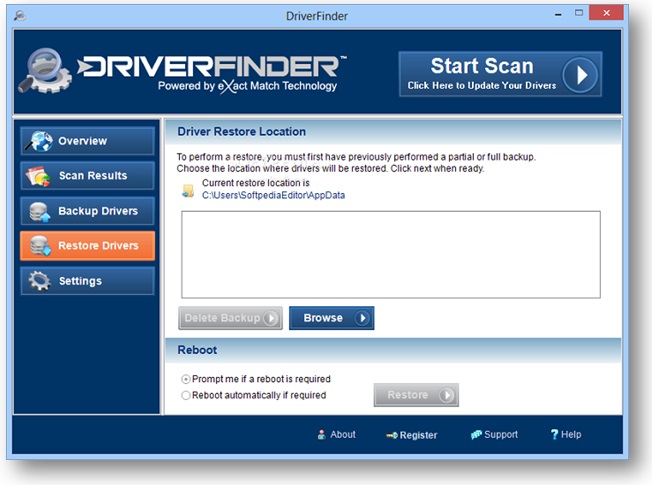
Task: Click the Overview globe icon
Action: point(40,141)
